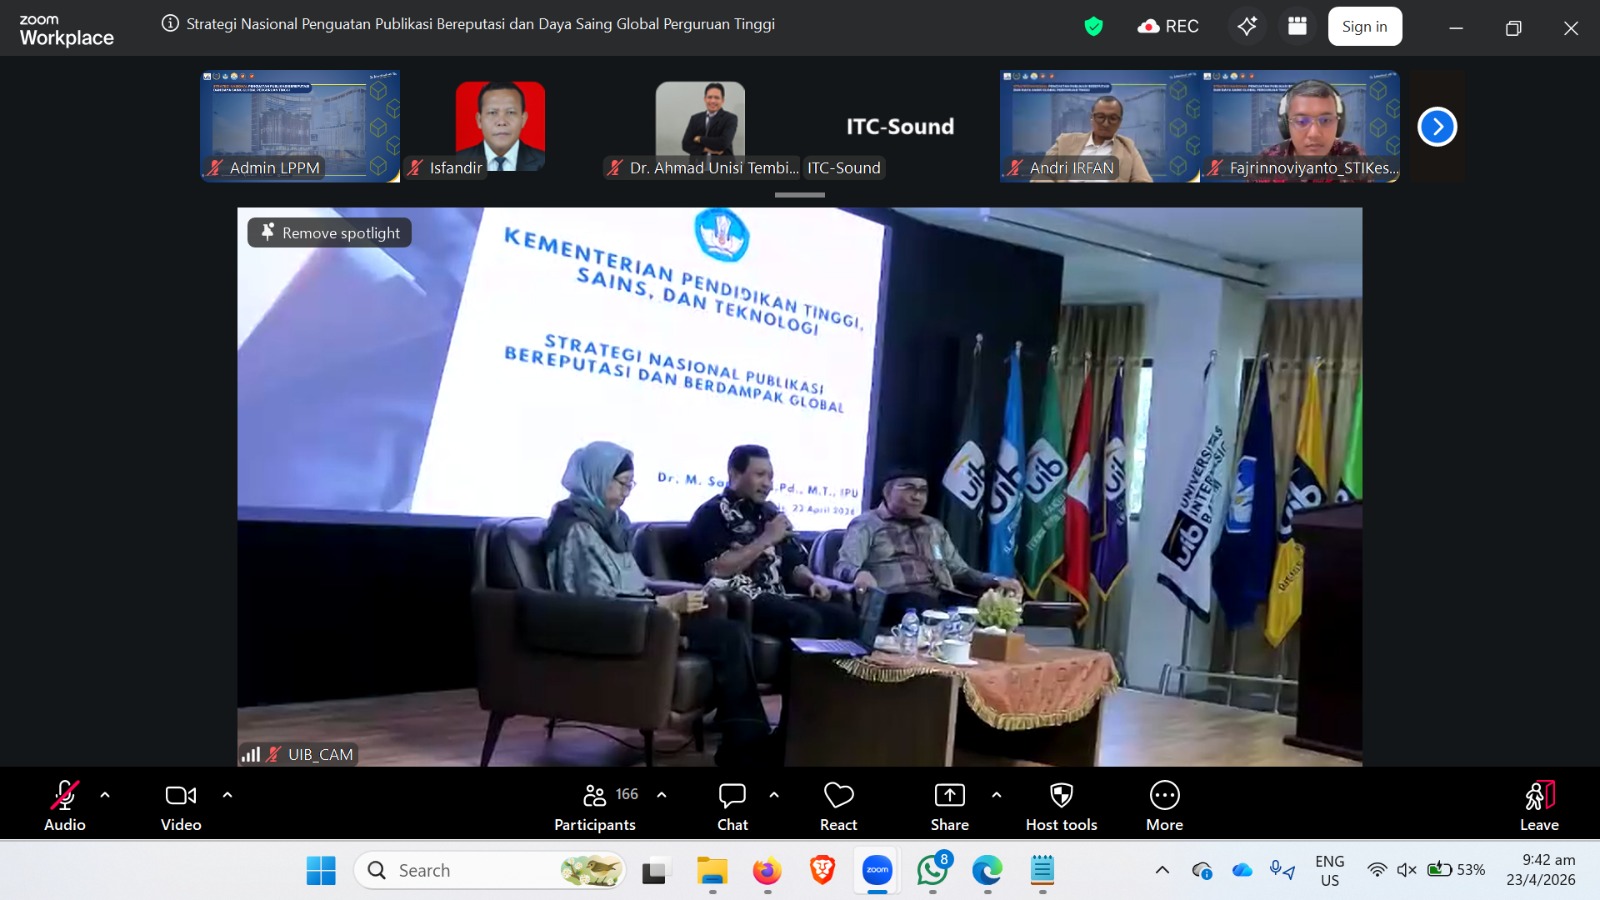Show next participants with blue arrow
The height and width of the screenshot is (900, 1600).
1437,127
